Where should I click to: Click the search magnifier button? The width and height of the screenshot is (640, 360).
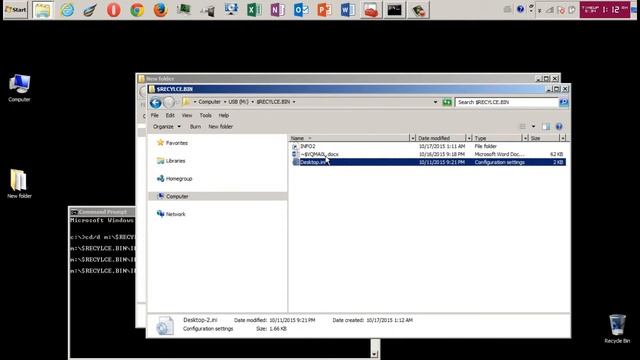point(564,102)
